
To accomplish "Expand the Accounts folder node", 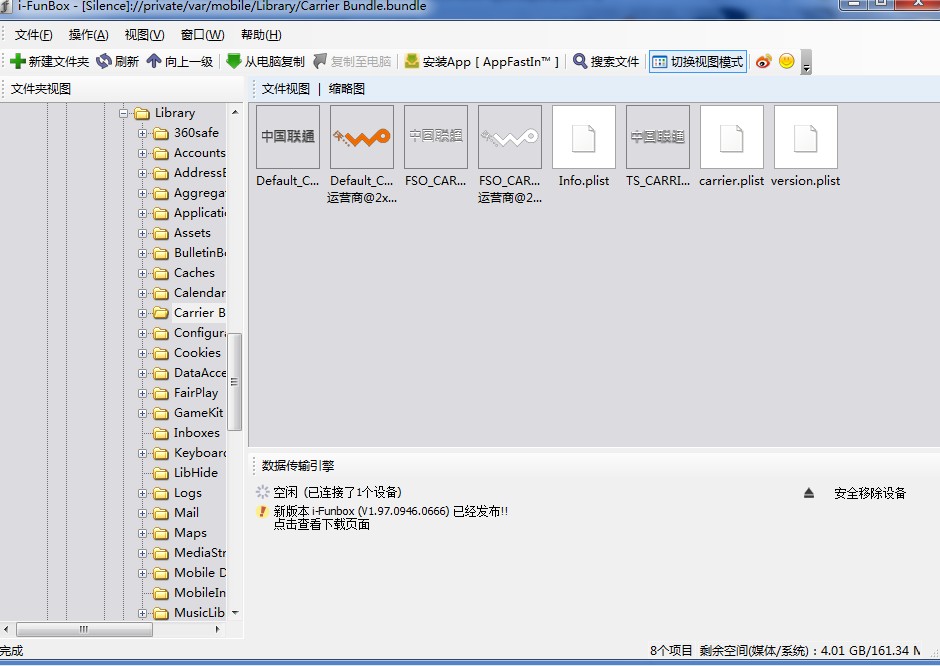I will click(143, 153).
